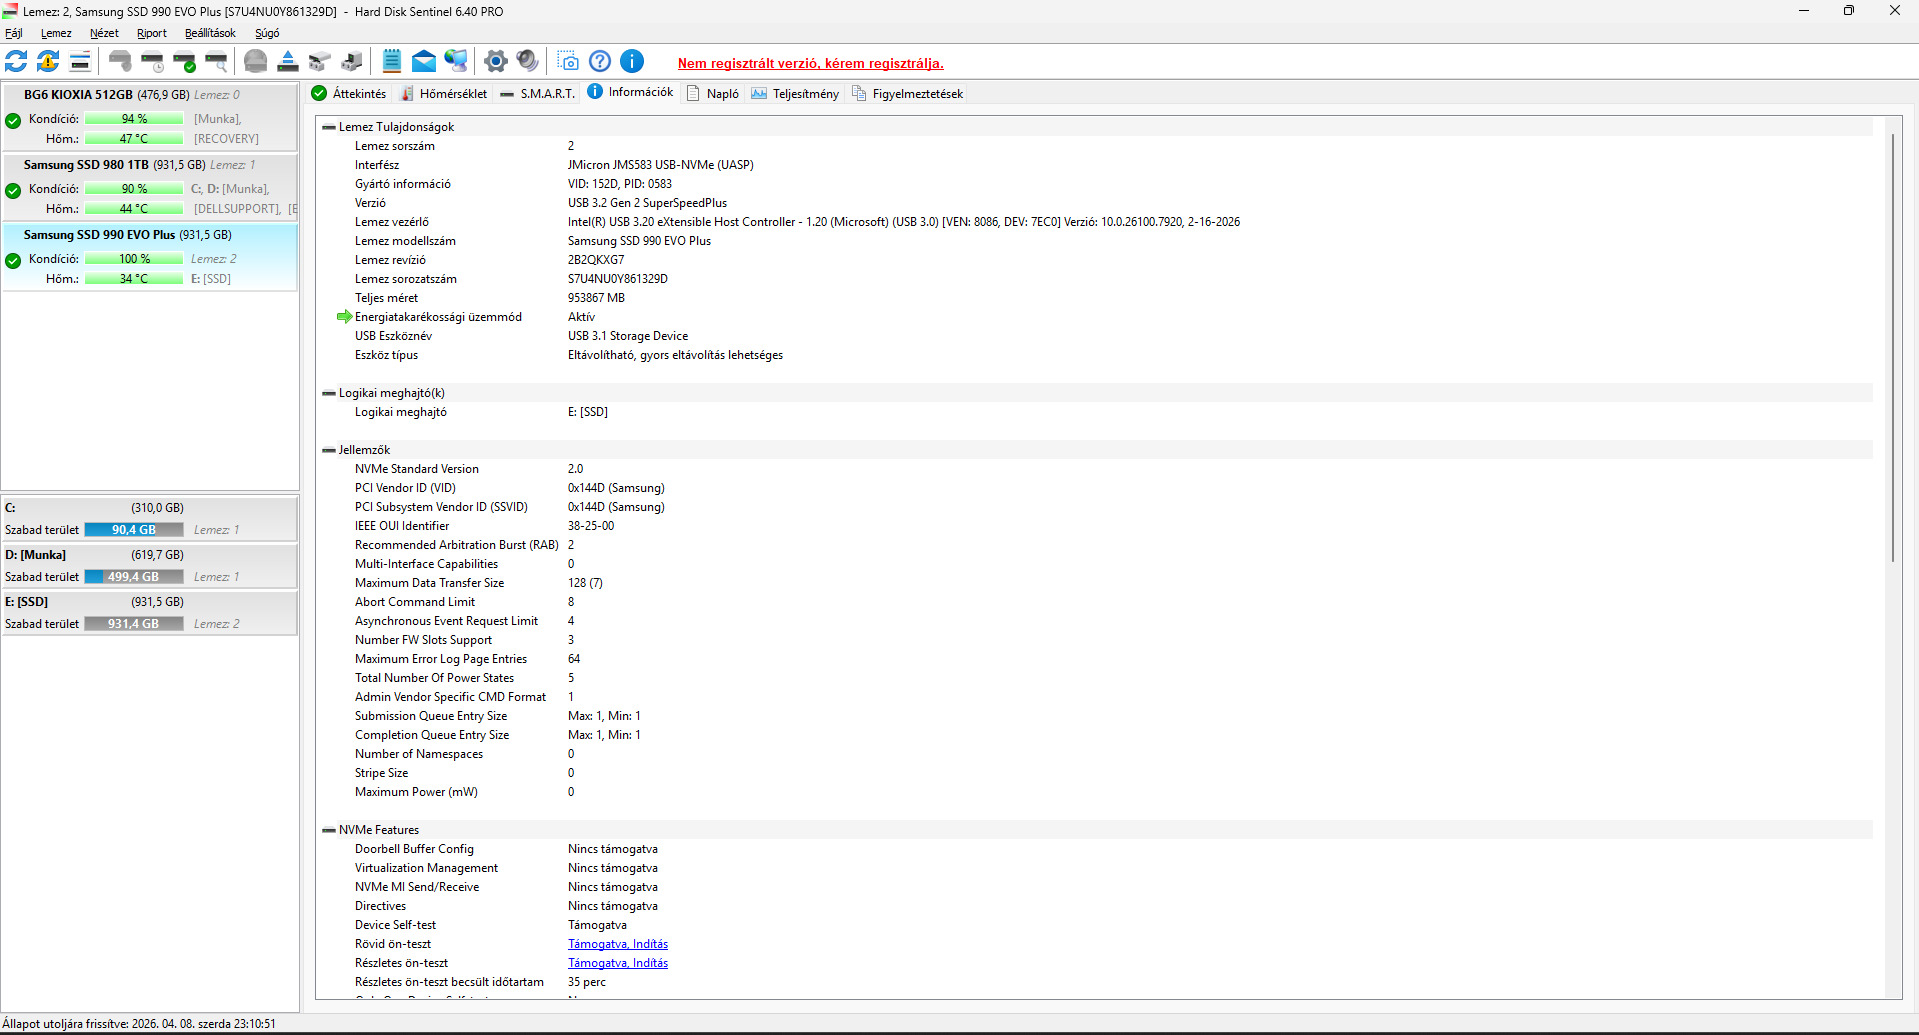Click the stacked drive boxes toolbar icon

coord(320,61)
